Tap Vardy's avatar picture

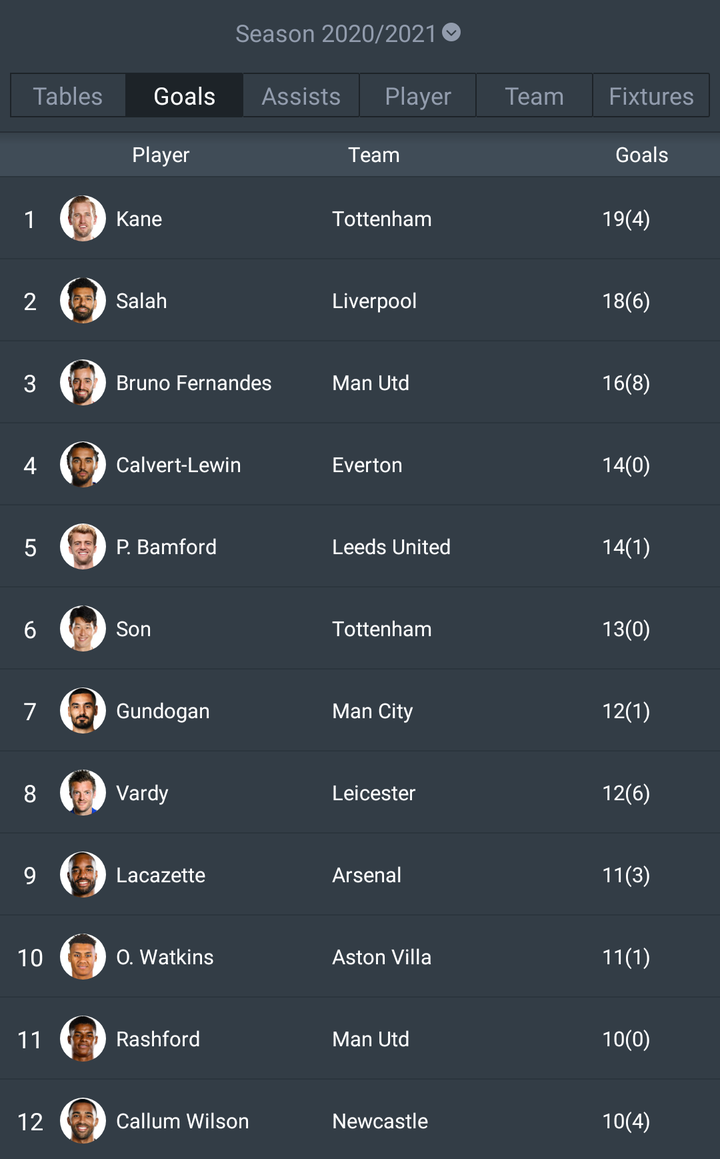click(83, 792)
